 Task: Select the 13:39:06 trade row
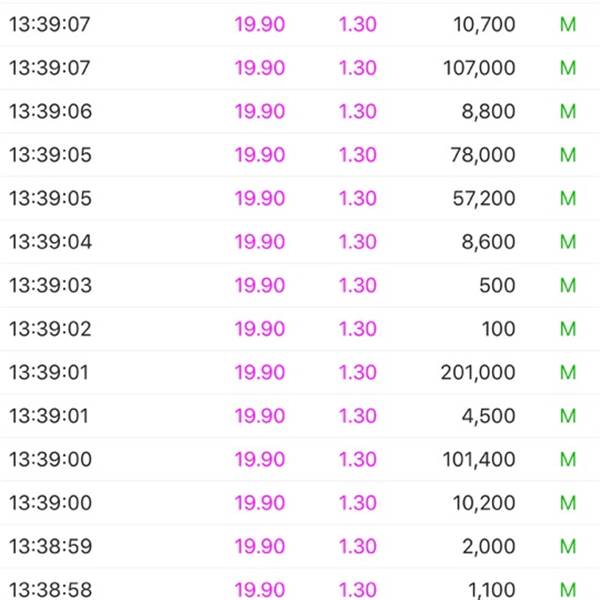300,111
